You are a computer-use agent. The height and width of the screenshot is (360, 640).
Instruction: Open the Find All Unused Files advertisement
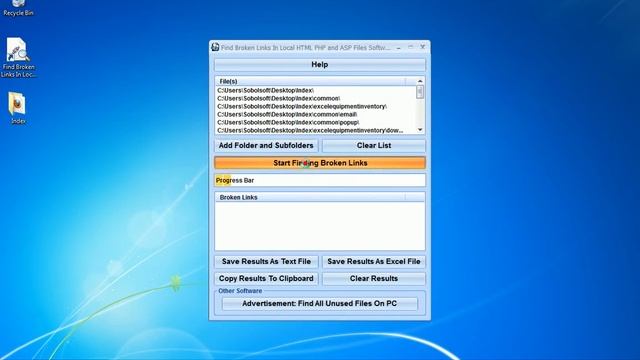point(320,304)
